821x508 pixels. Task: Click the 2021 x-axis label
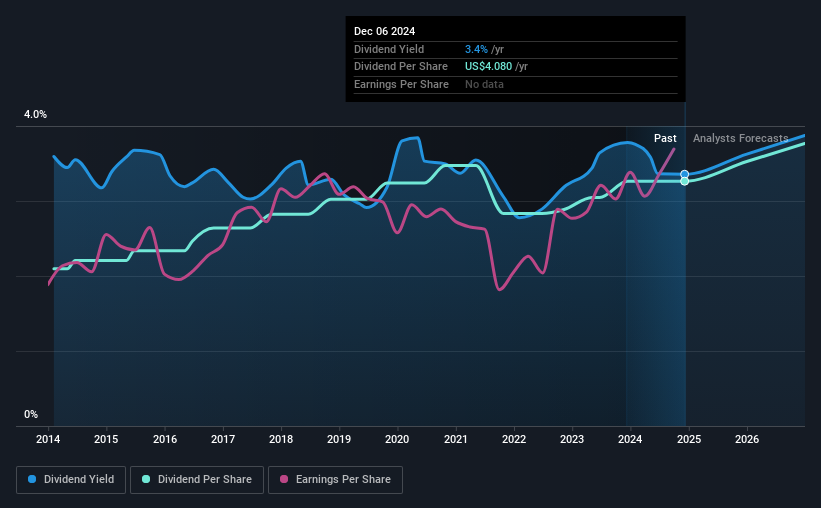click(x=456, y=439)
